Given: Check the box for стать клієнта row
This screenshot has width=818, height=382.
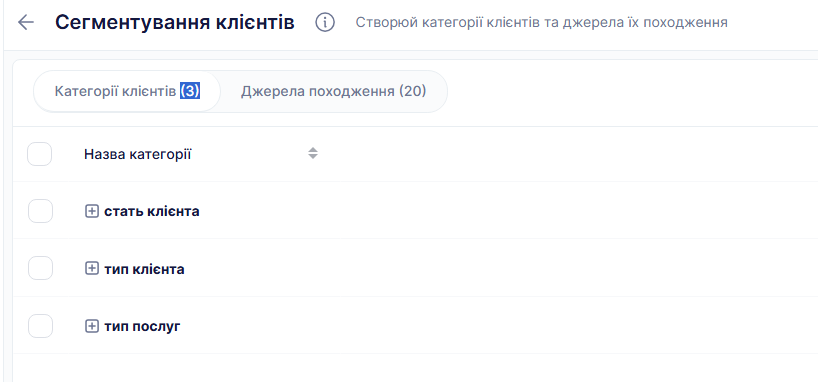Looking at the screenshot, I should click(x=40, y=211).
